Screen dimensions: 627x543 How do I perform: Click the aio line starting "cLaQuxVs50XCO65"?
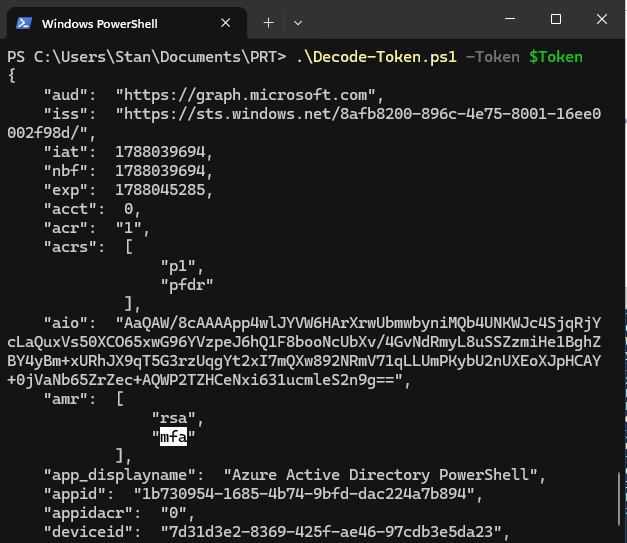pos(304,342)
